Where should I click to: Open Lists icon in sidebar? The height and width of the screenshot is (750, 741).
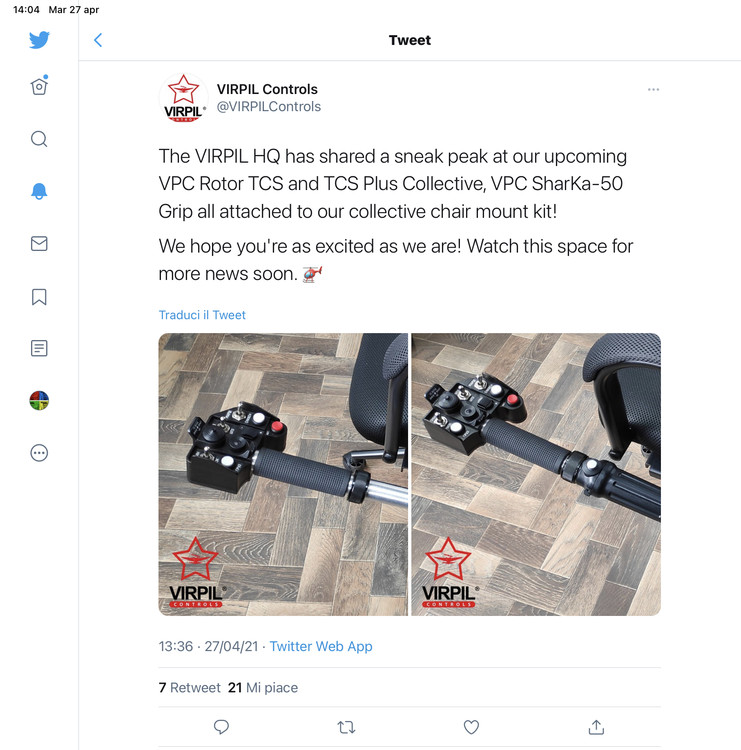coord(39,348)
